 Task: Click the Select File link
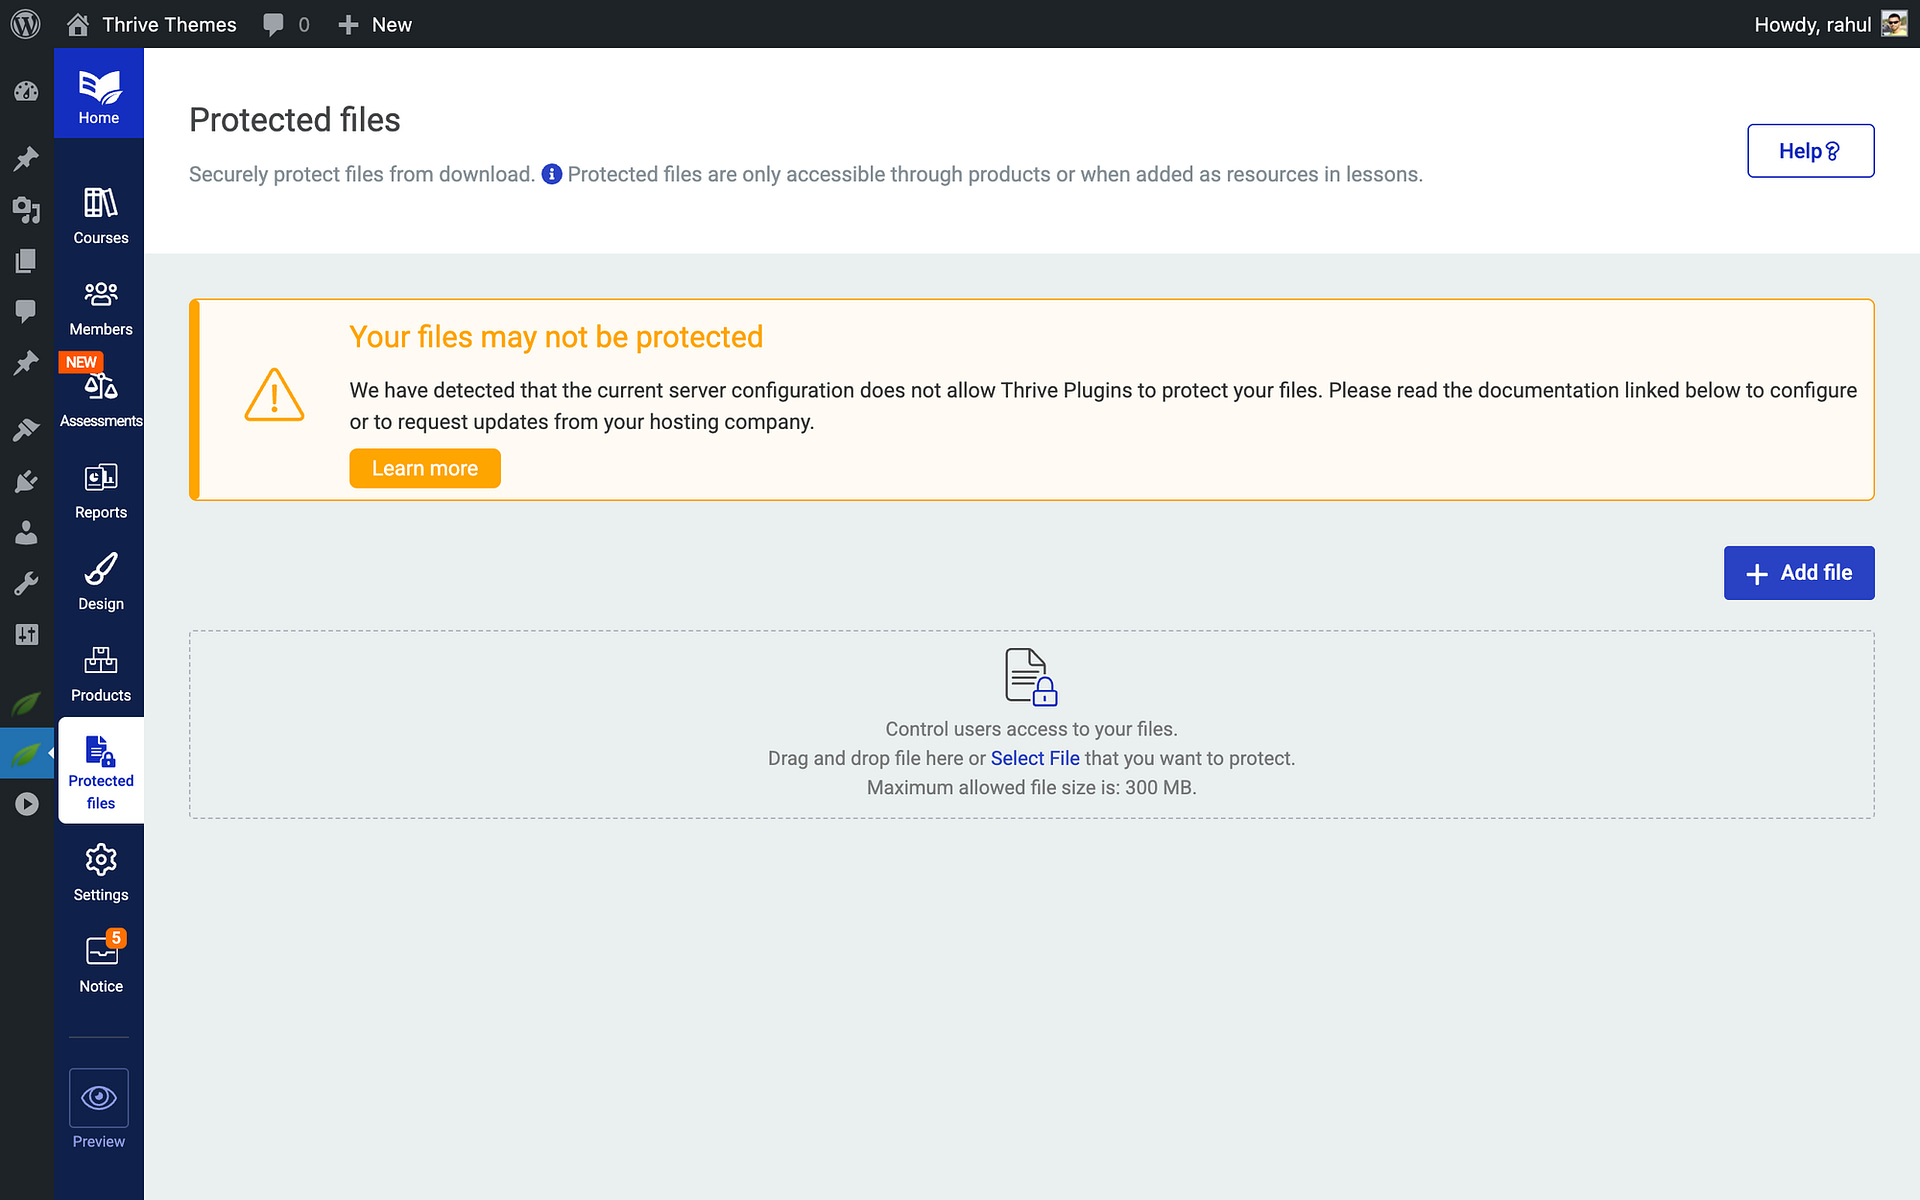pyautogui.click(x=1034, y=758)
